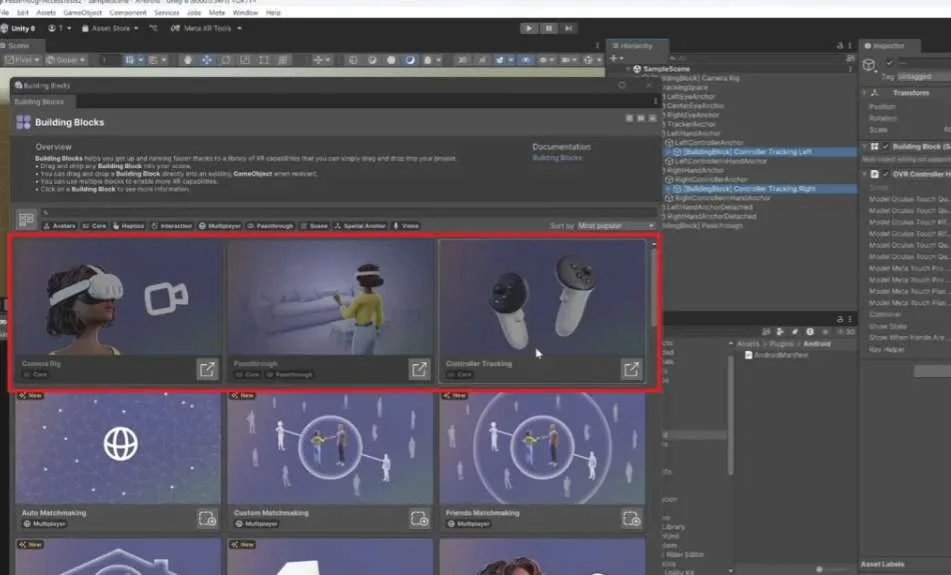Open the GameObject menu
Image resolution: width=951 pixels, height=575 pixels.
82,13
